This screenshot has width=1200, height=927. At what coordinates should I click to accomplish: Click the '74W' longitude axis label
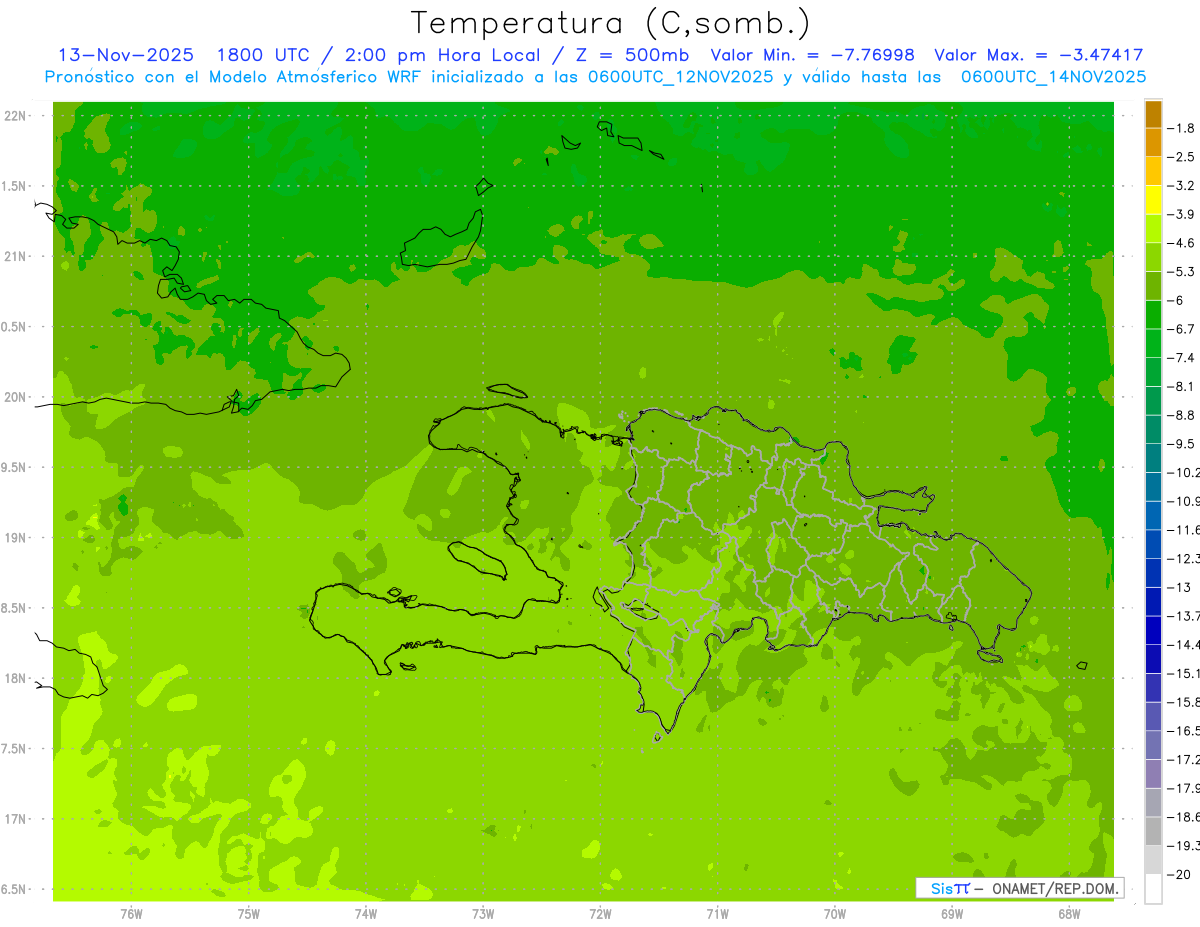366,913
